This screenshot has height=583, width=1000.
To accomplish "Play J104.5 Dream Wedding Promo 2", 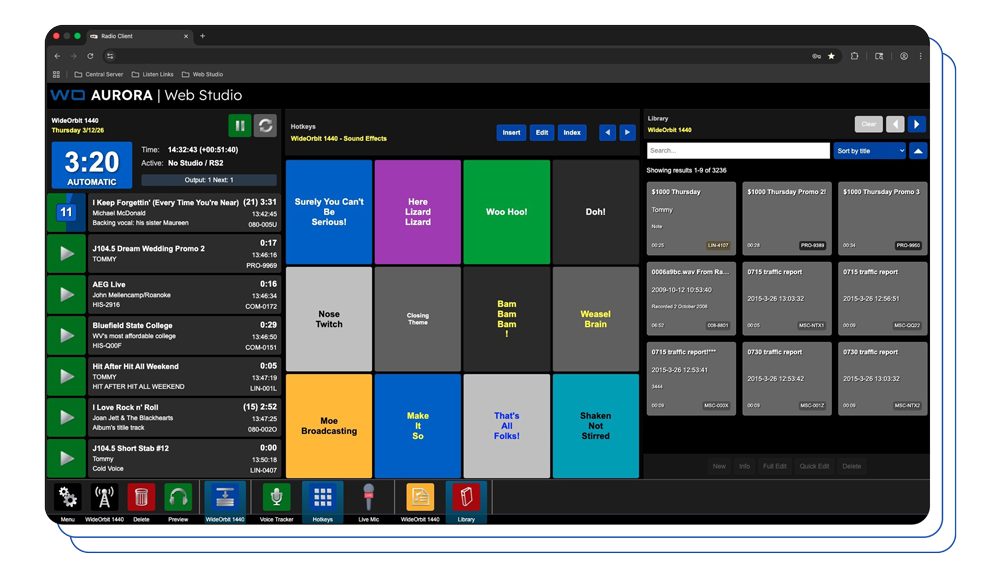I will click(x=66, y=254).
